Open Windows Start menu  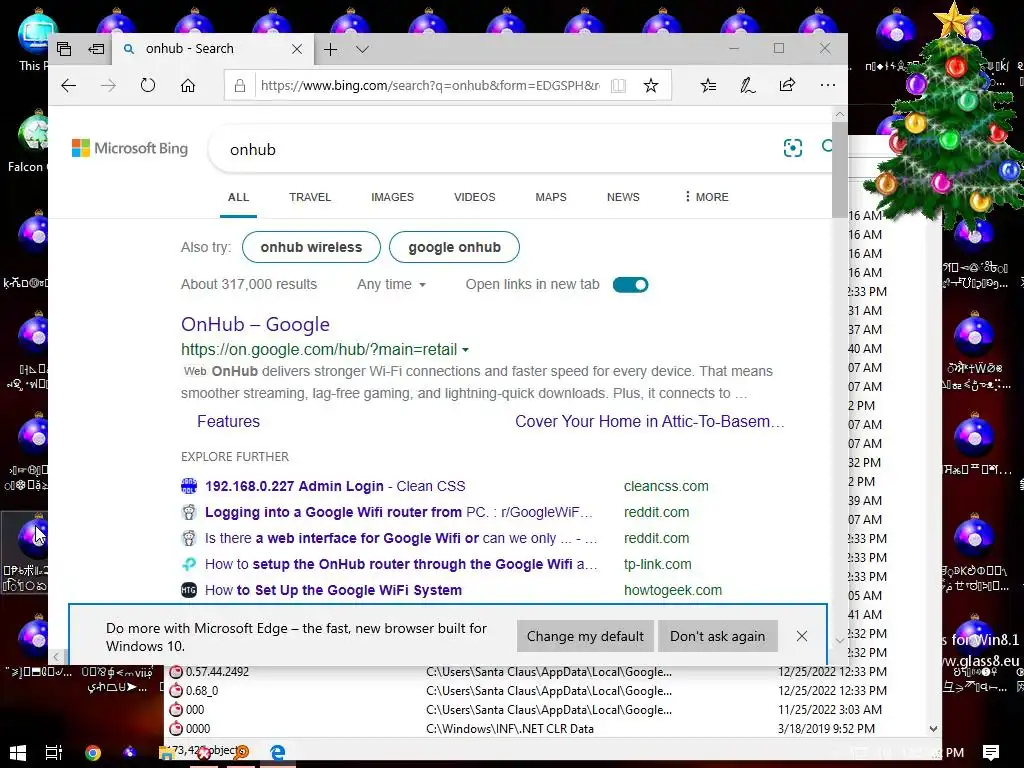coord(18,753)
